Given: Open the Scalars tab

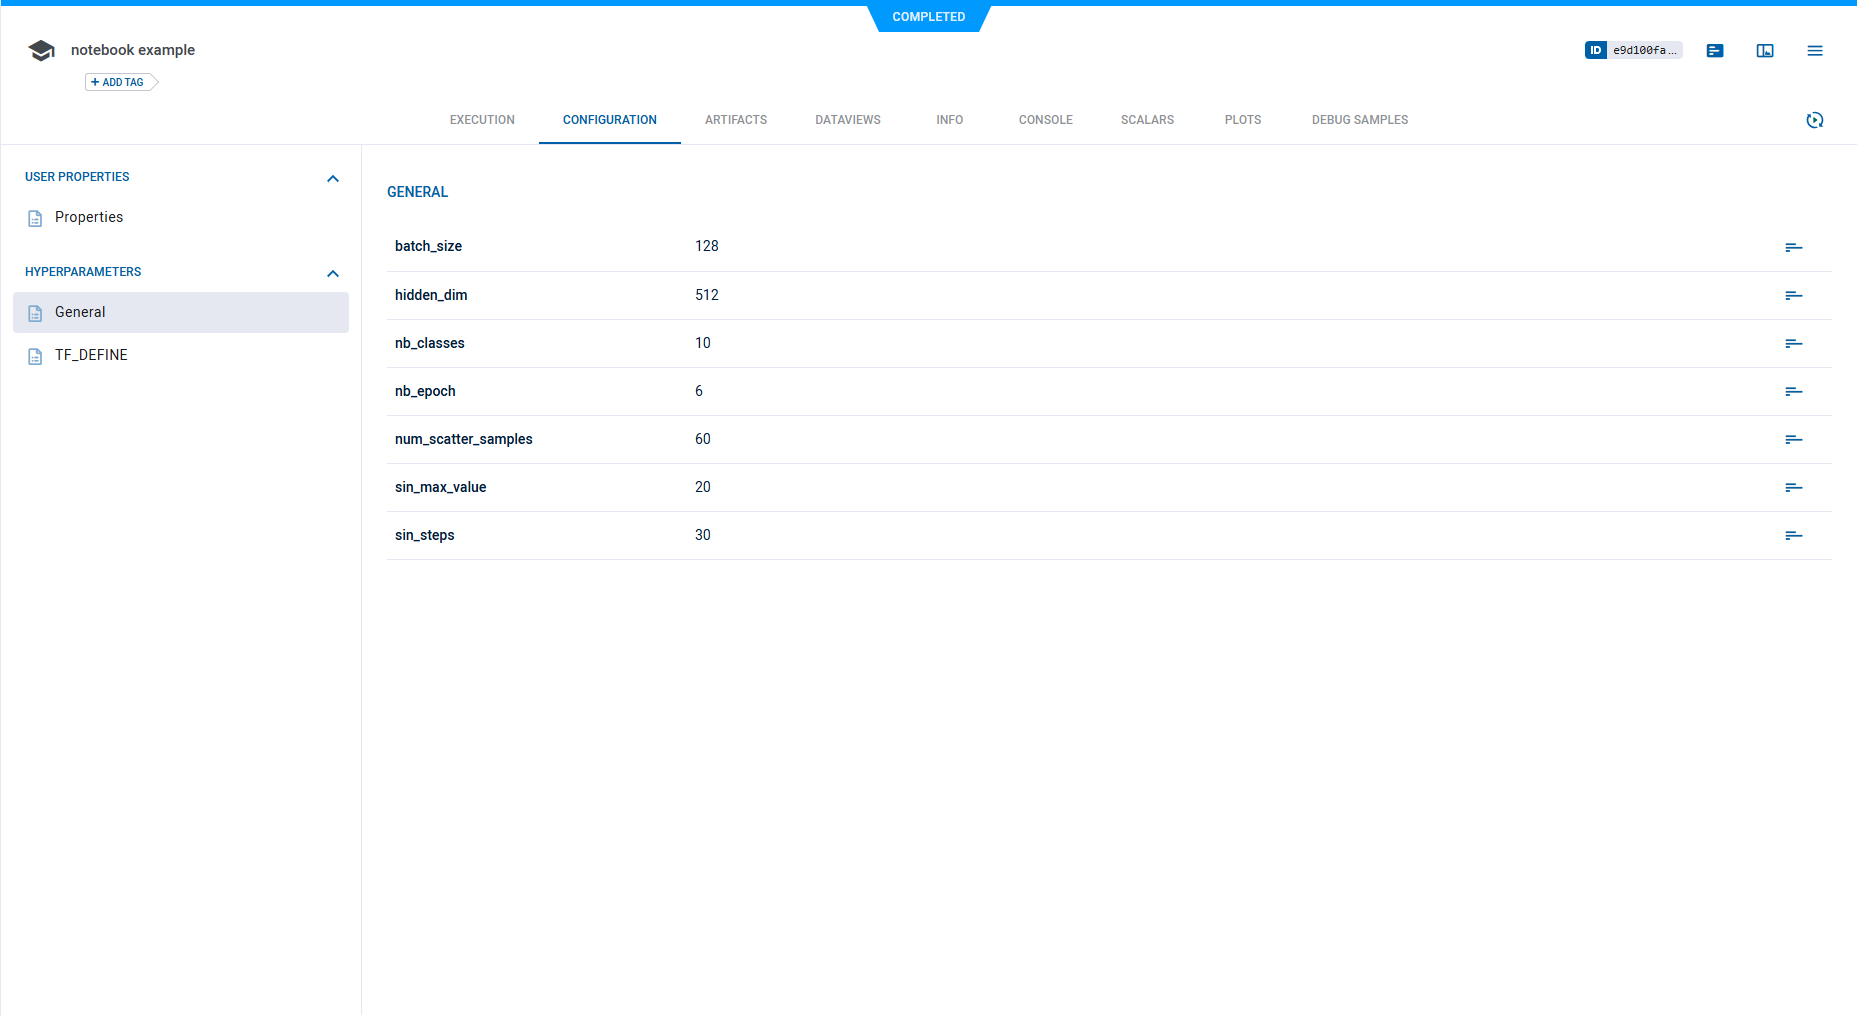Looking at the screenshot, I should pyautogui.click(x=1147, y=120).
